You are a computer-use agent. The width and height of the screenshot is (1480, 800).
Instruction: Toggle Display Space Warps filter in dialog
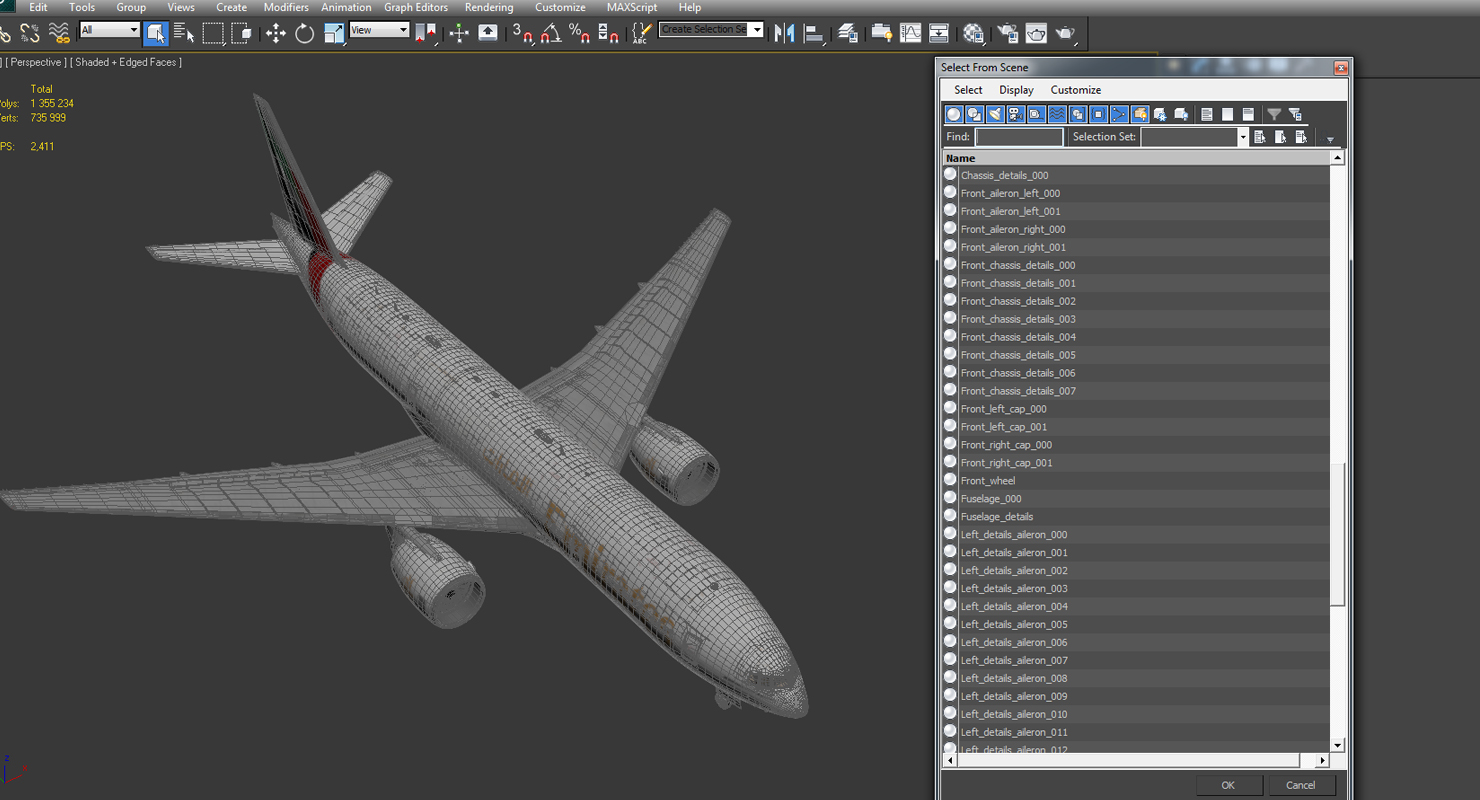pyautogui.click(x=1057, y=114)
